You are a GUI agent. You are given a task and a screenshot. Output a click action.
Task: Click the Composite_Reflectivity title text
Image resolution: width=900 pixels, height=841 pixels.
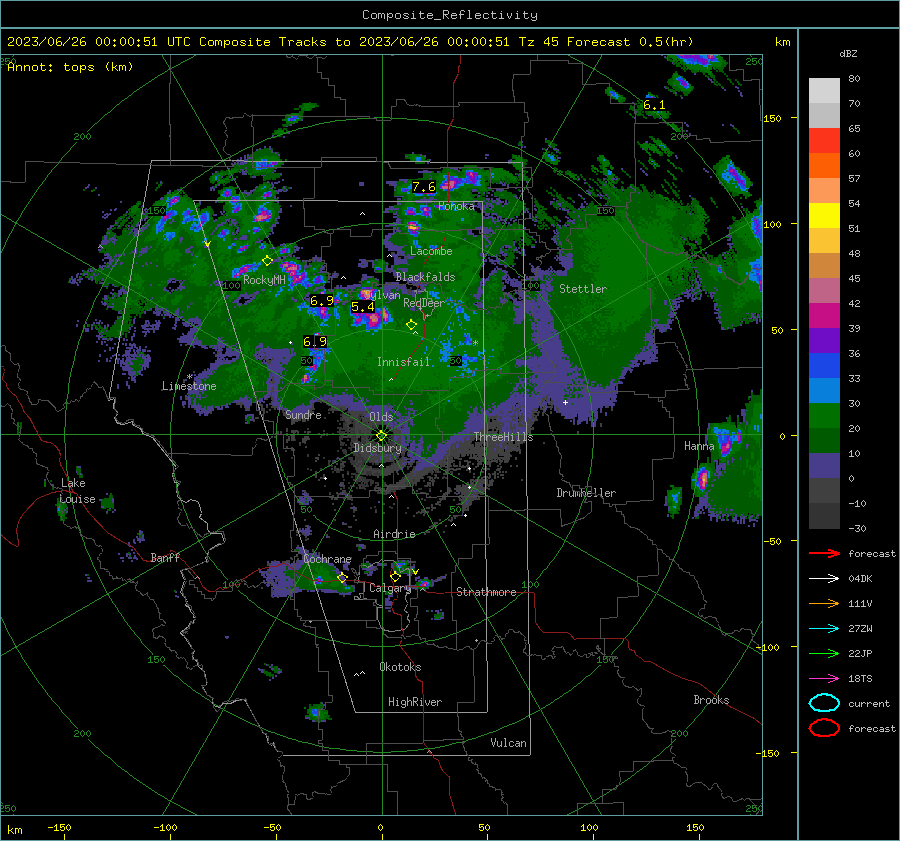click(450, 15)
